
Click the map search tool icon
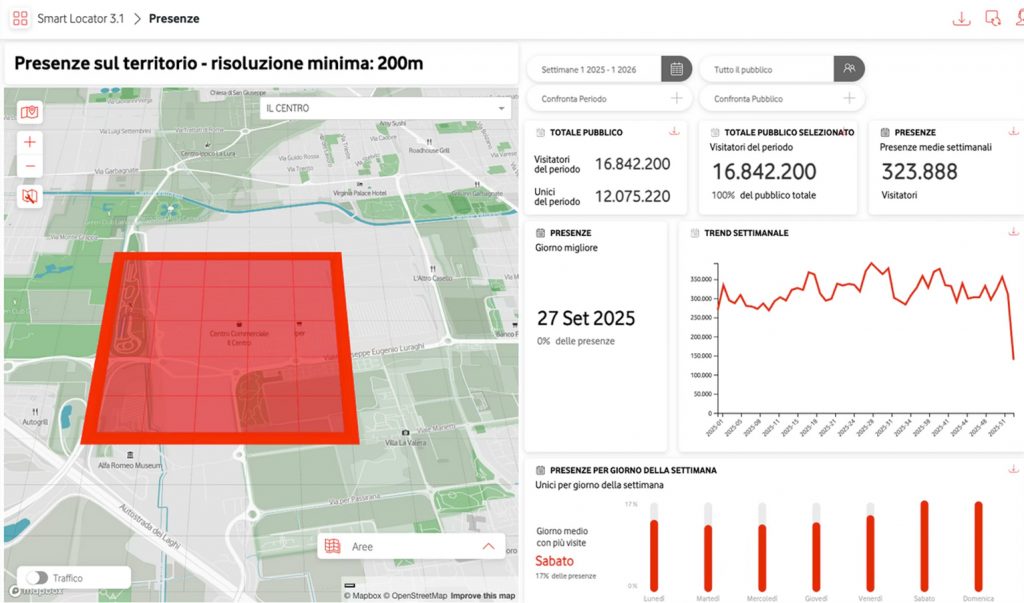point(30,196)
